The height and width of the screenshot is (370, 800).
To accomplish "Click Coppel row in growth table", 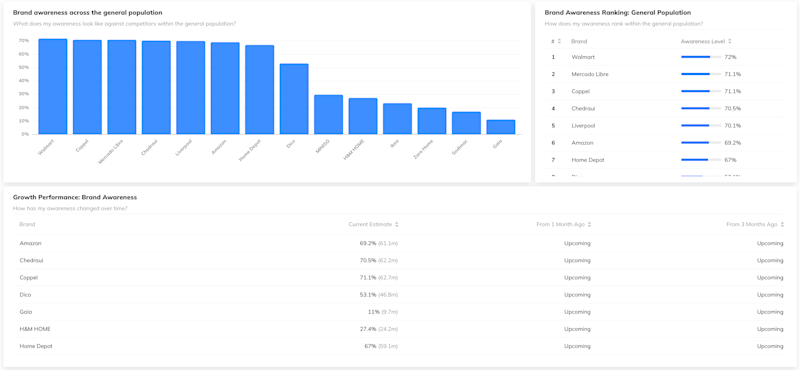I will coord(399,278).
